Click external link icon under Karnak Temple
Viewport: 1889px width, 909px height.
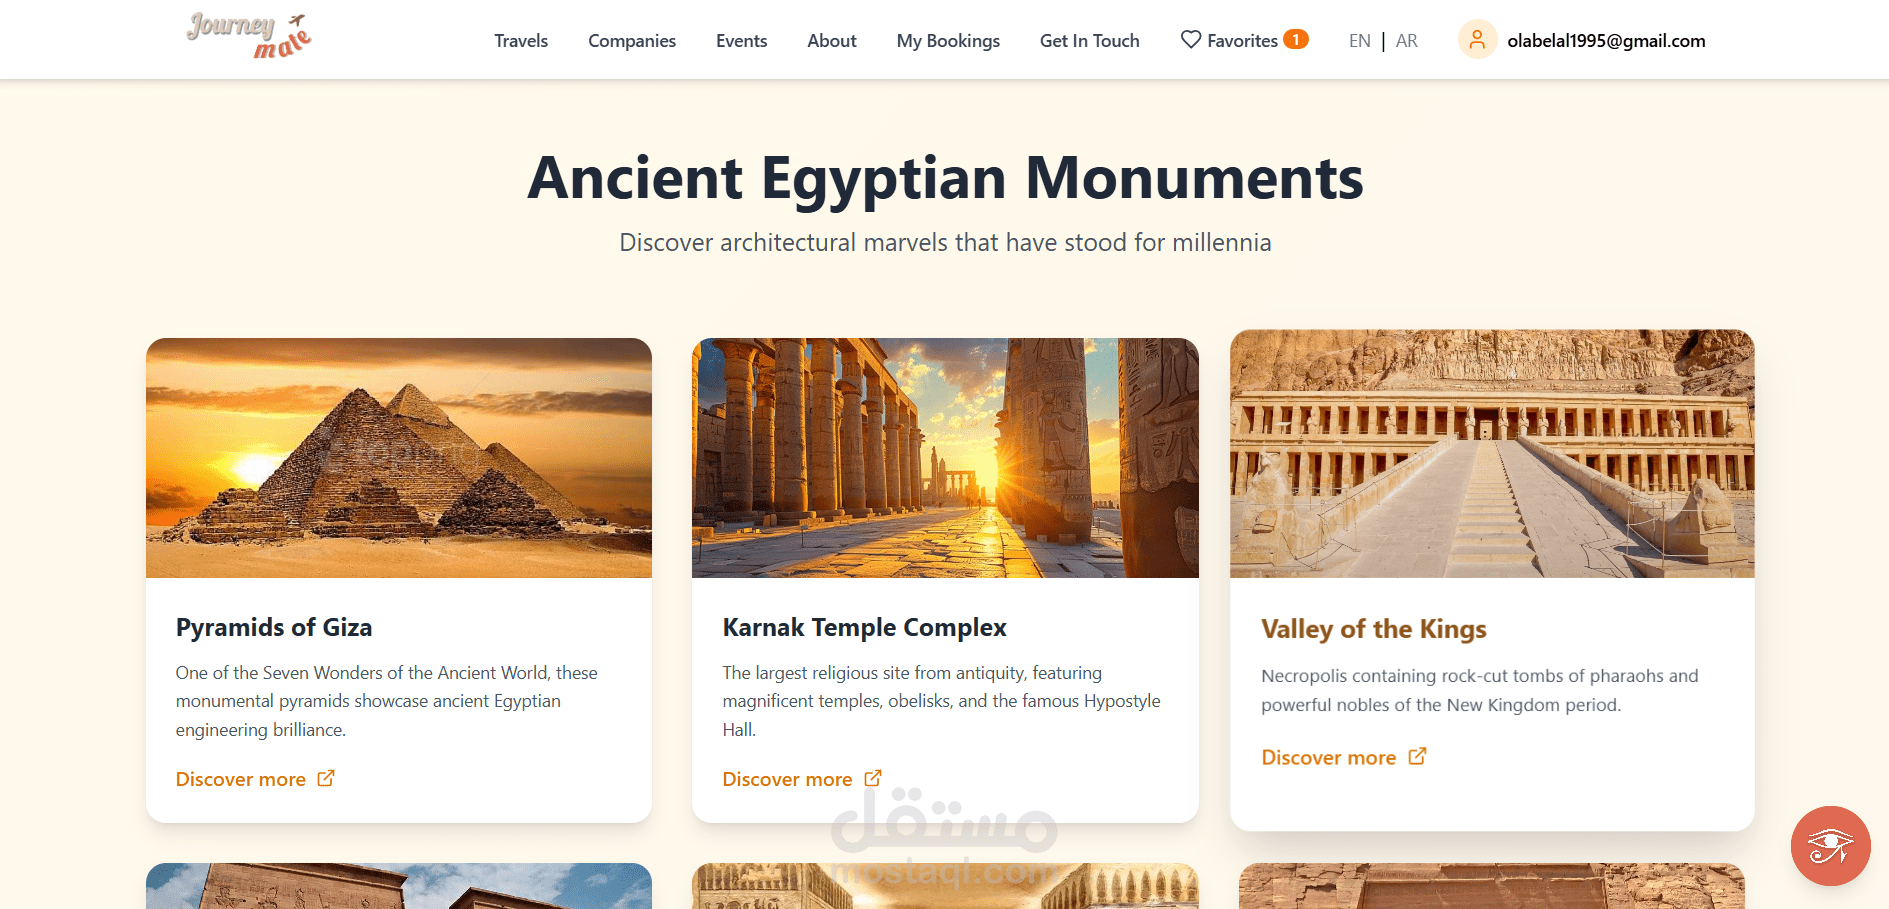point(873,778)
